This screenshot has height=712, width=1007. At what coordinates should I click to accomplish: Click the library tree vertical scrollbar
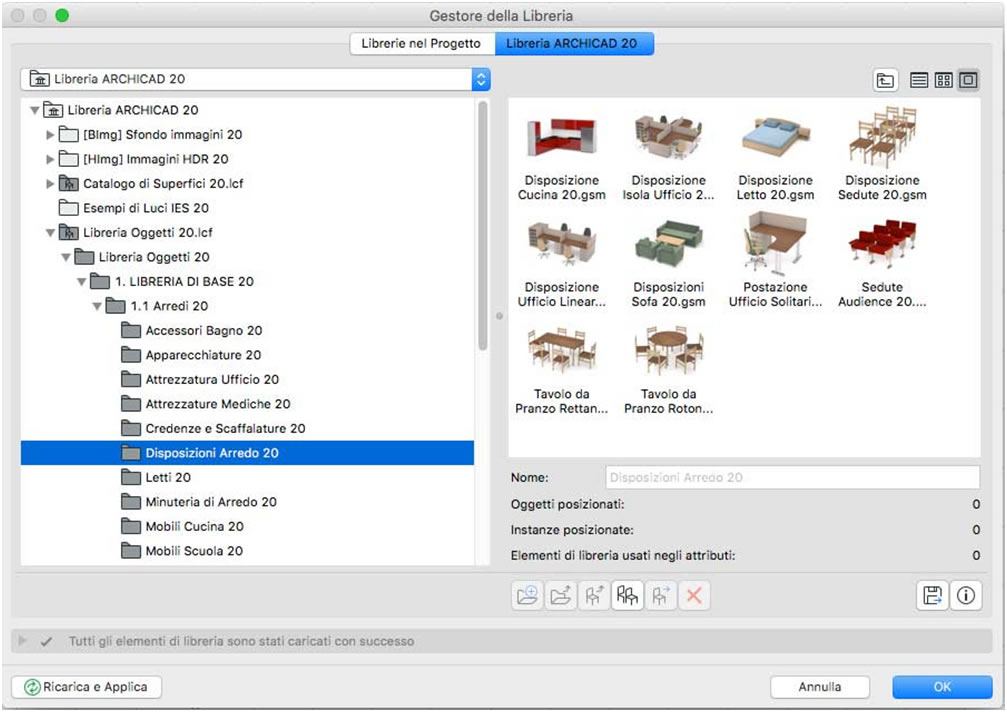click(483, 226)
